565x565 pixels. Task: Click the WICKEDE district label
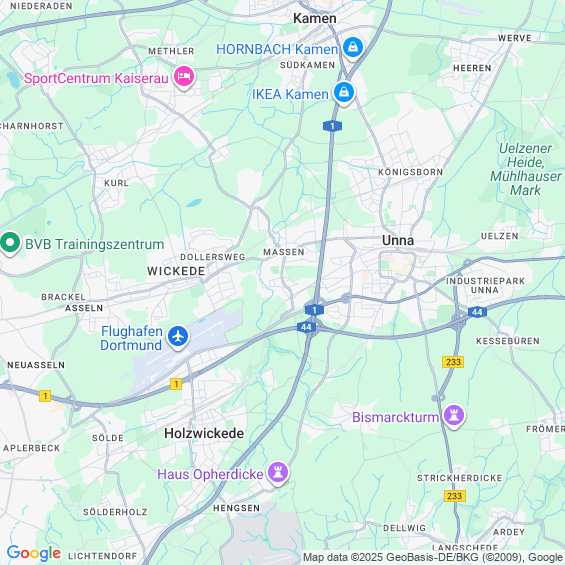pyautogui.click(x=176, y=271)
